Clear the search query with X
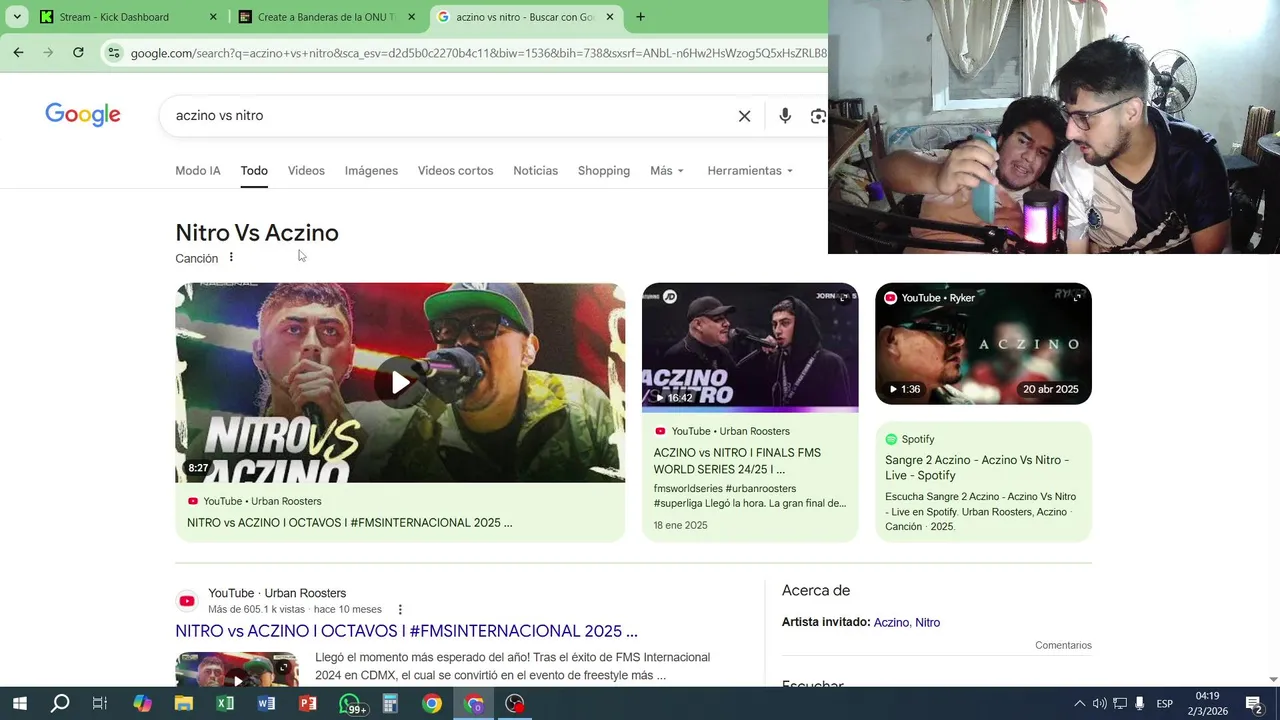The height and width of the screenshot is (720, 1280). click(x=744, y=116)
